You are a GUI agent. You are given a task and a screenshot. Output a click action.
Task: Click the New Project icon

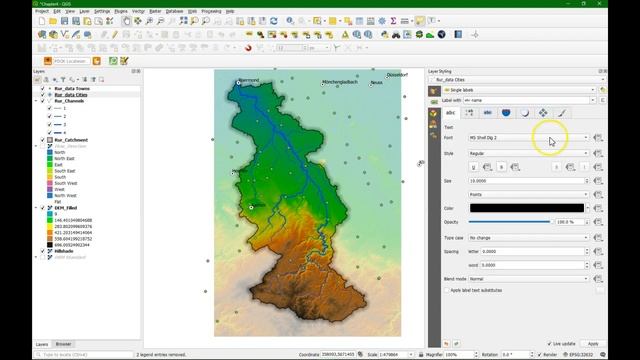coord(42,21)
